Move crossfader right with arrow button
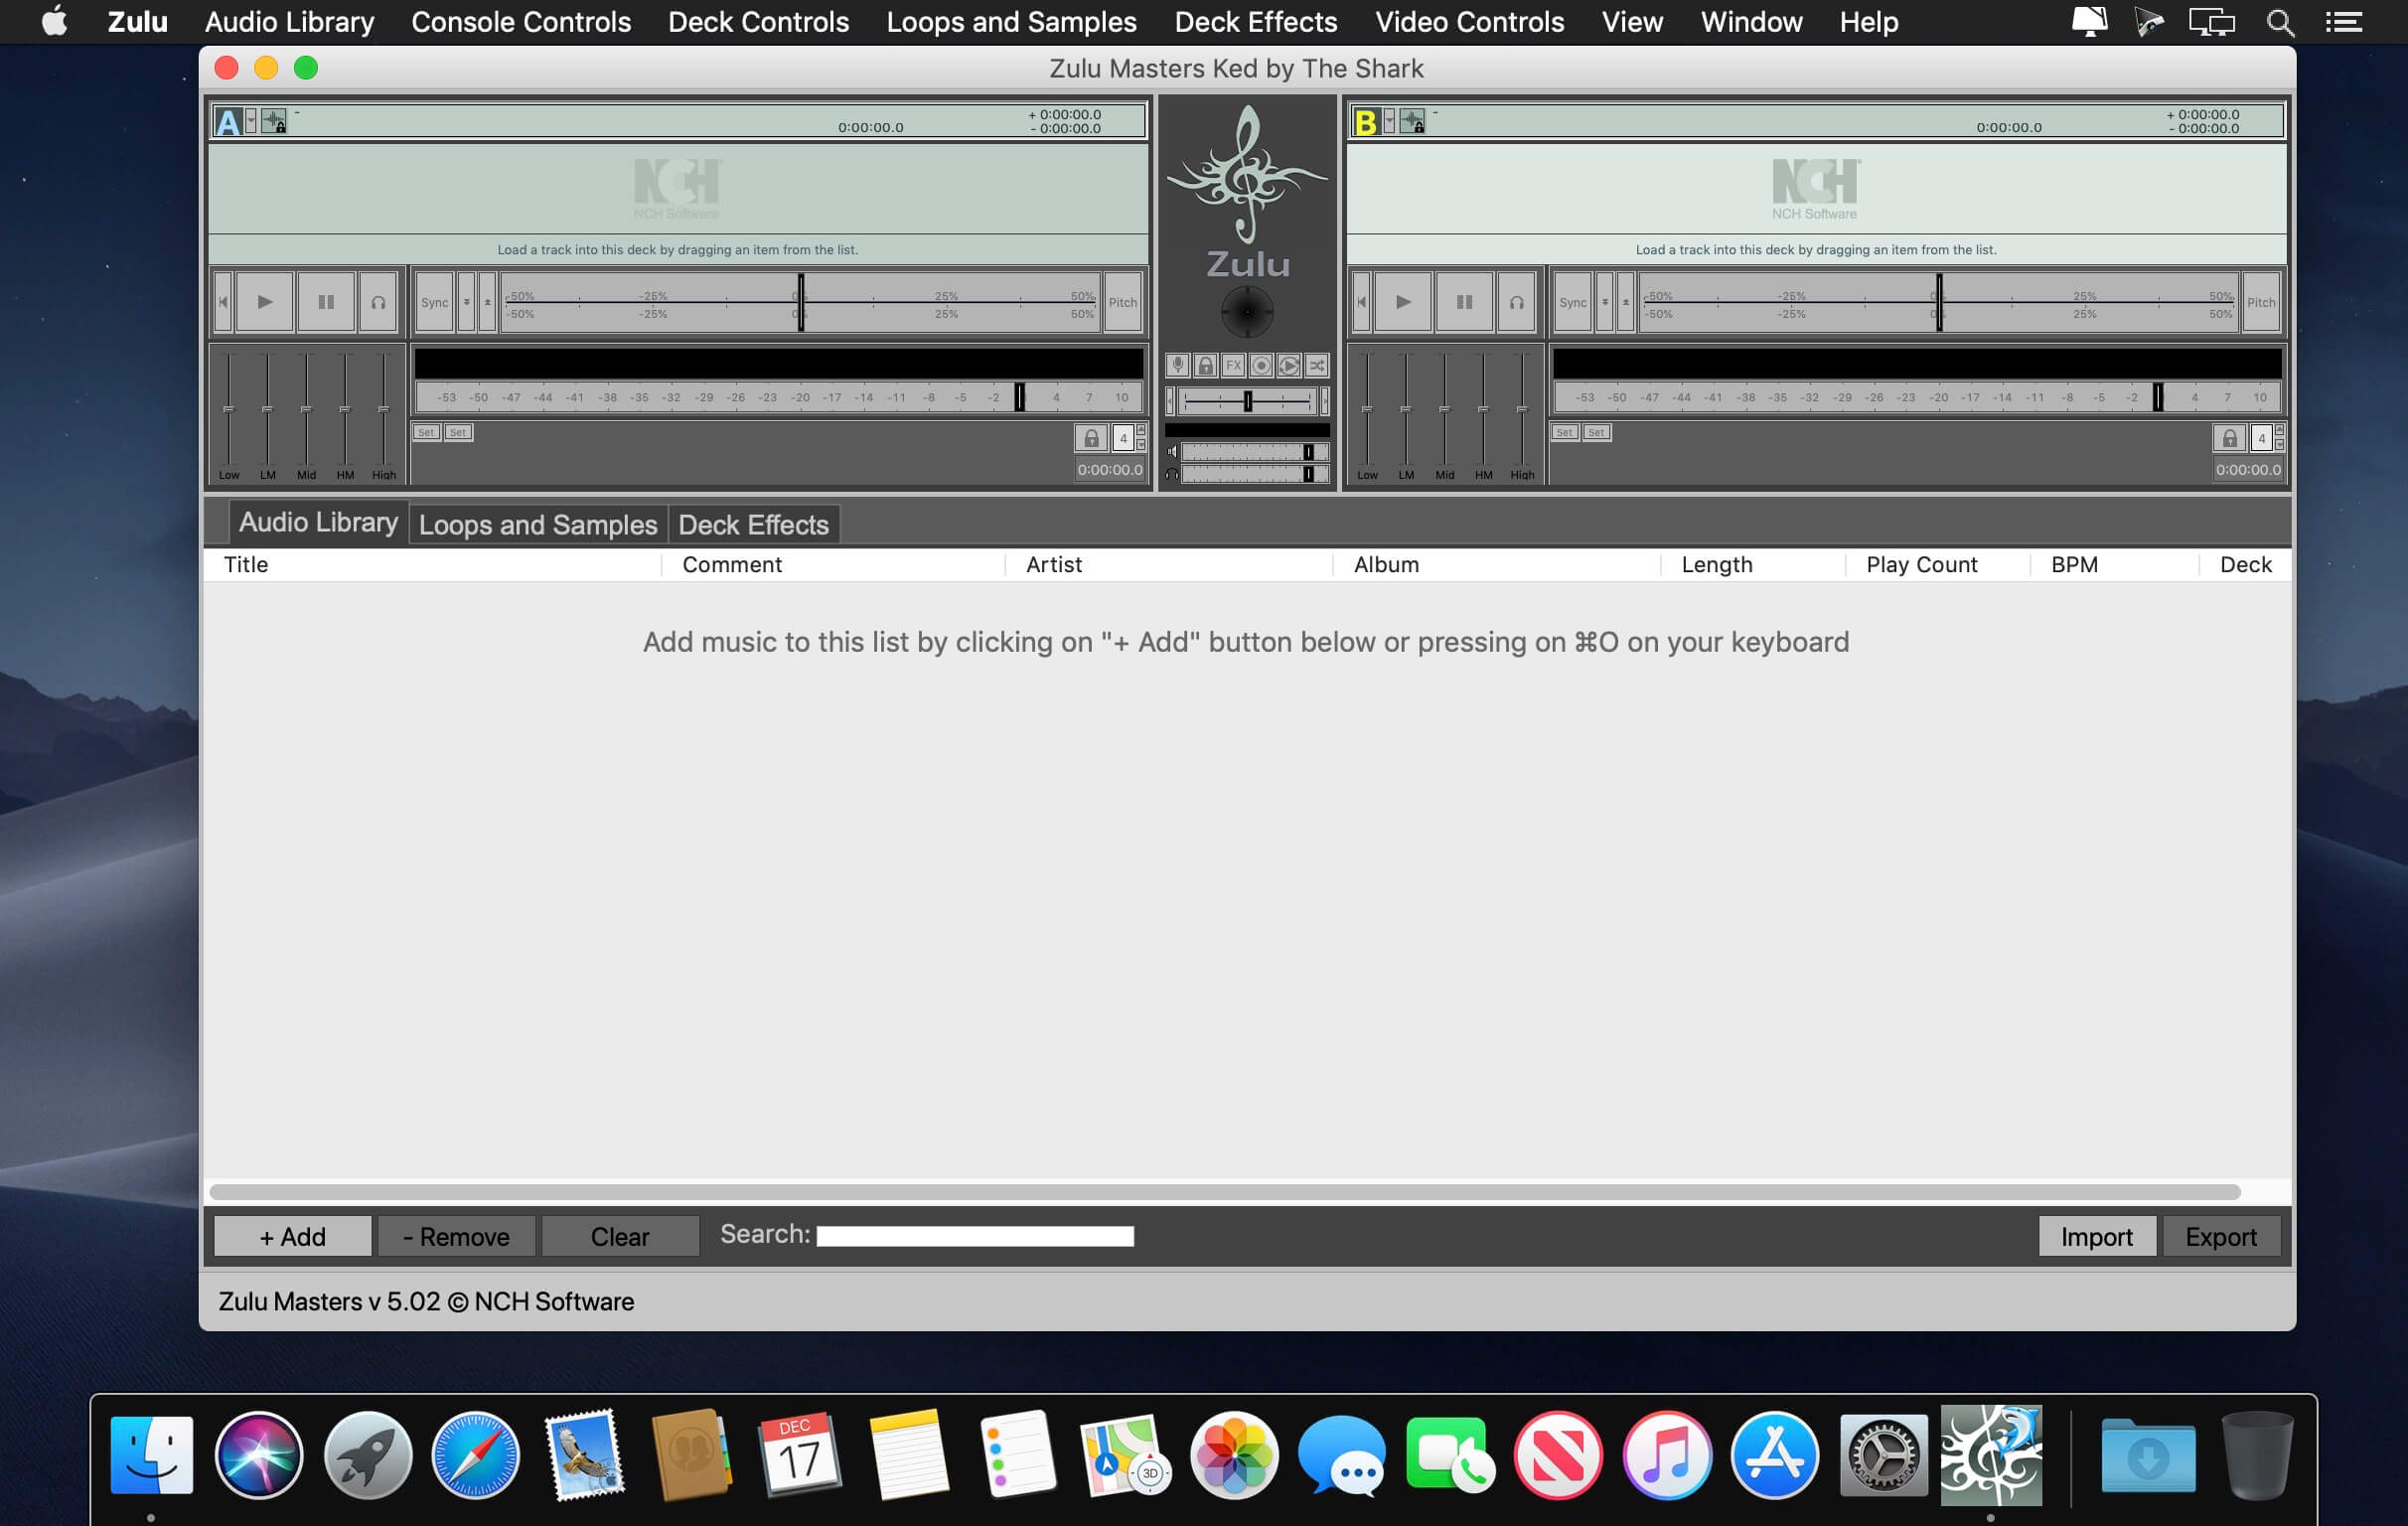Image resolution: width=2408 pixels, height=1526 pixels. point(1324,401)
